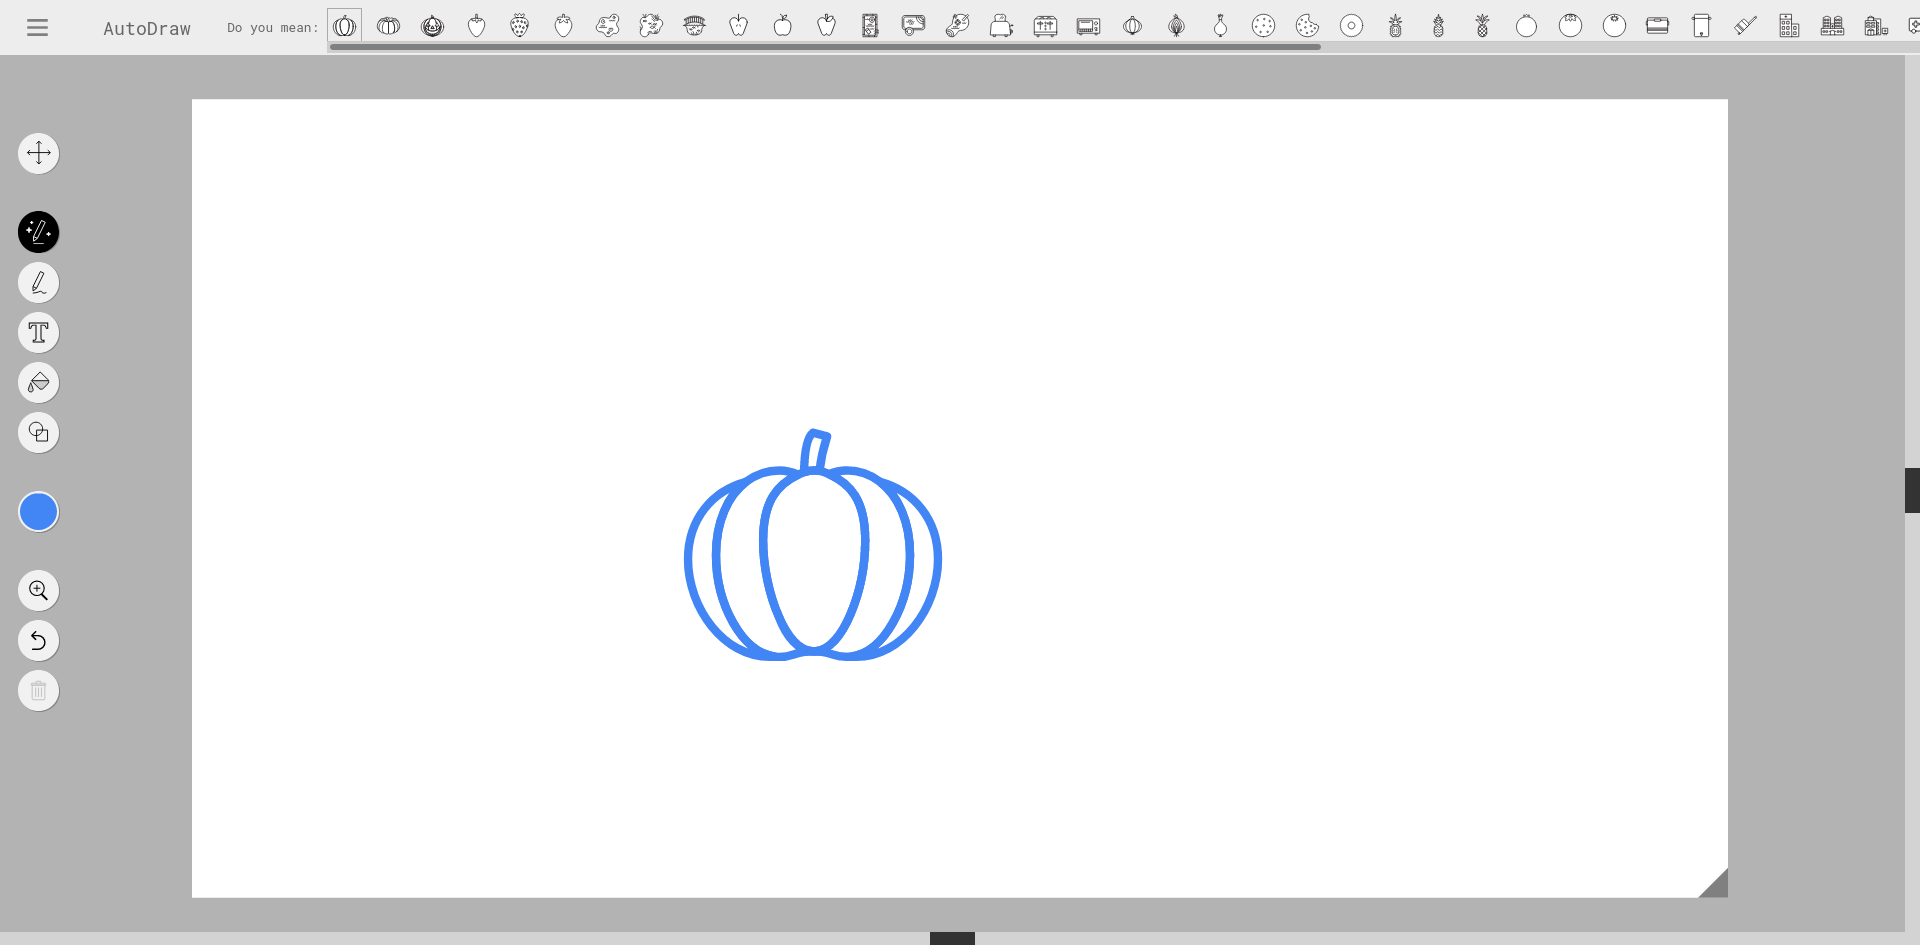This screenshot has height=945, width=1920.
Task: Choose the Select move tool
Action: pyautogui.click(x=38, y=153)
